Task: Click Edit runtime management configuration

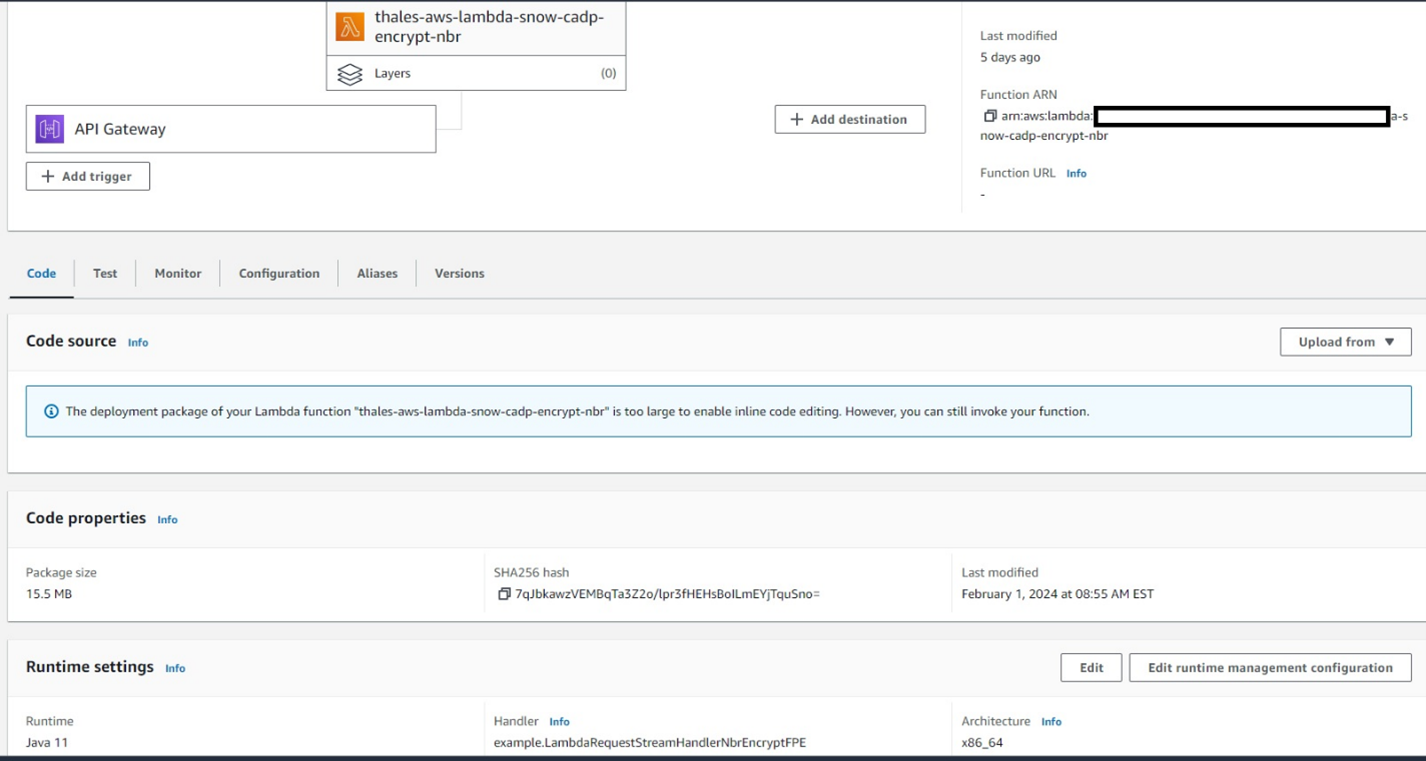Action: tap(1270, 668)
